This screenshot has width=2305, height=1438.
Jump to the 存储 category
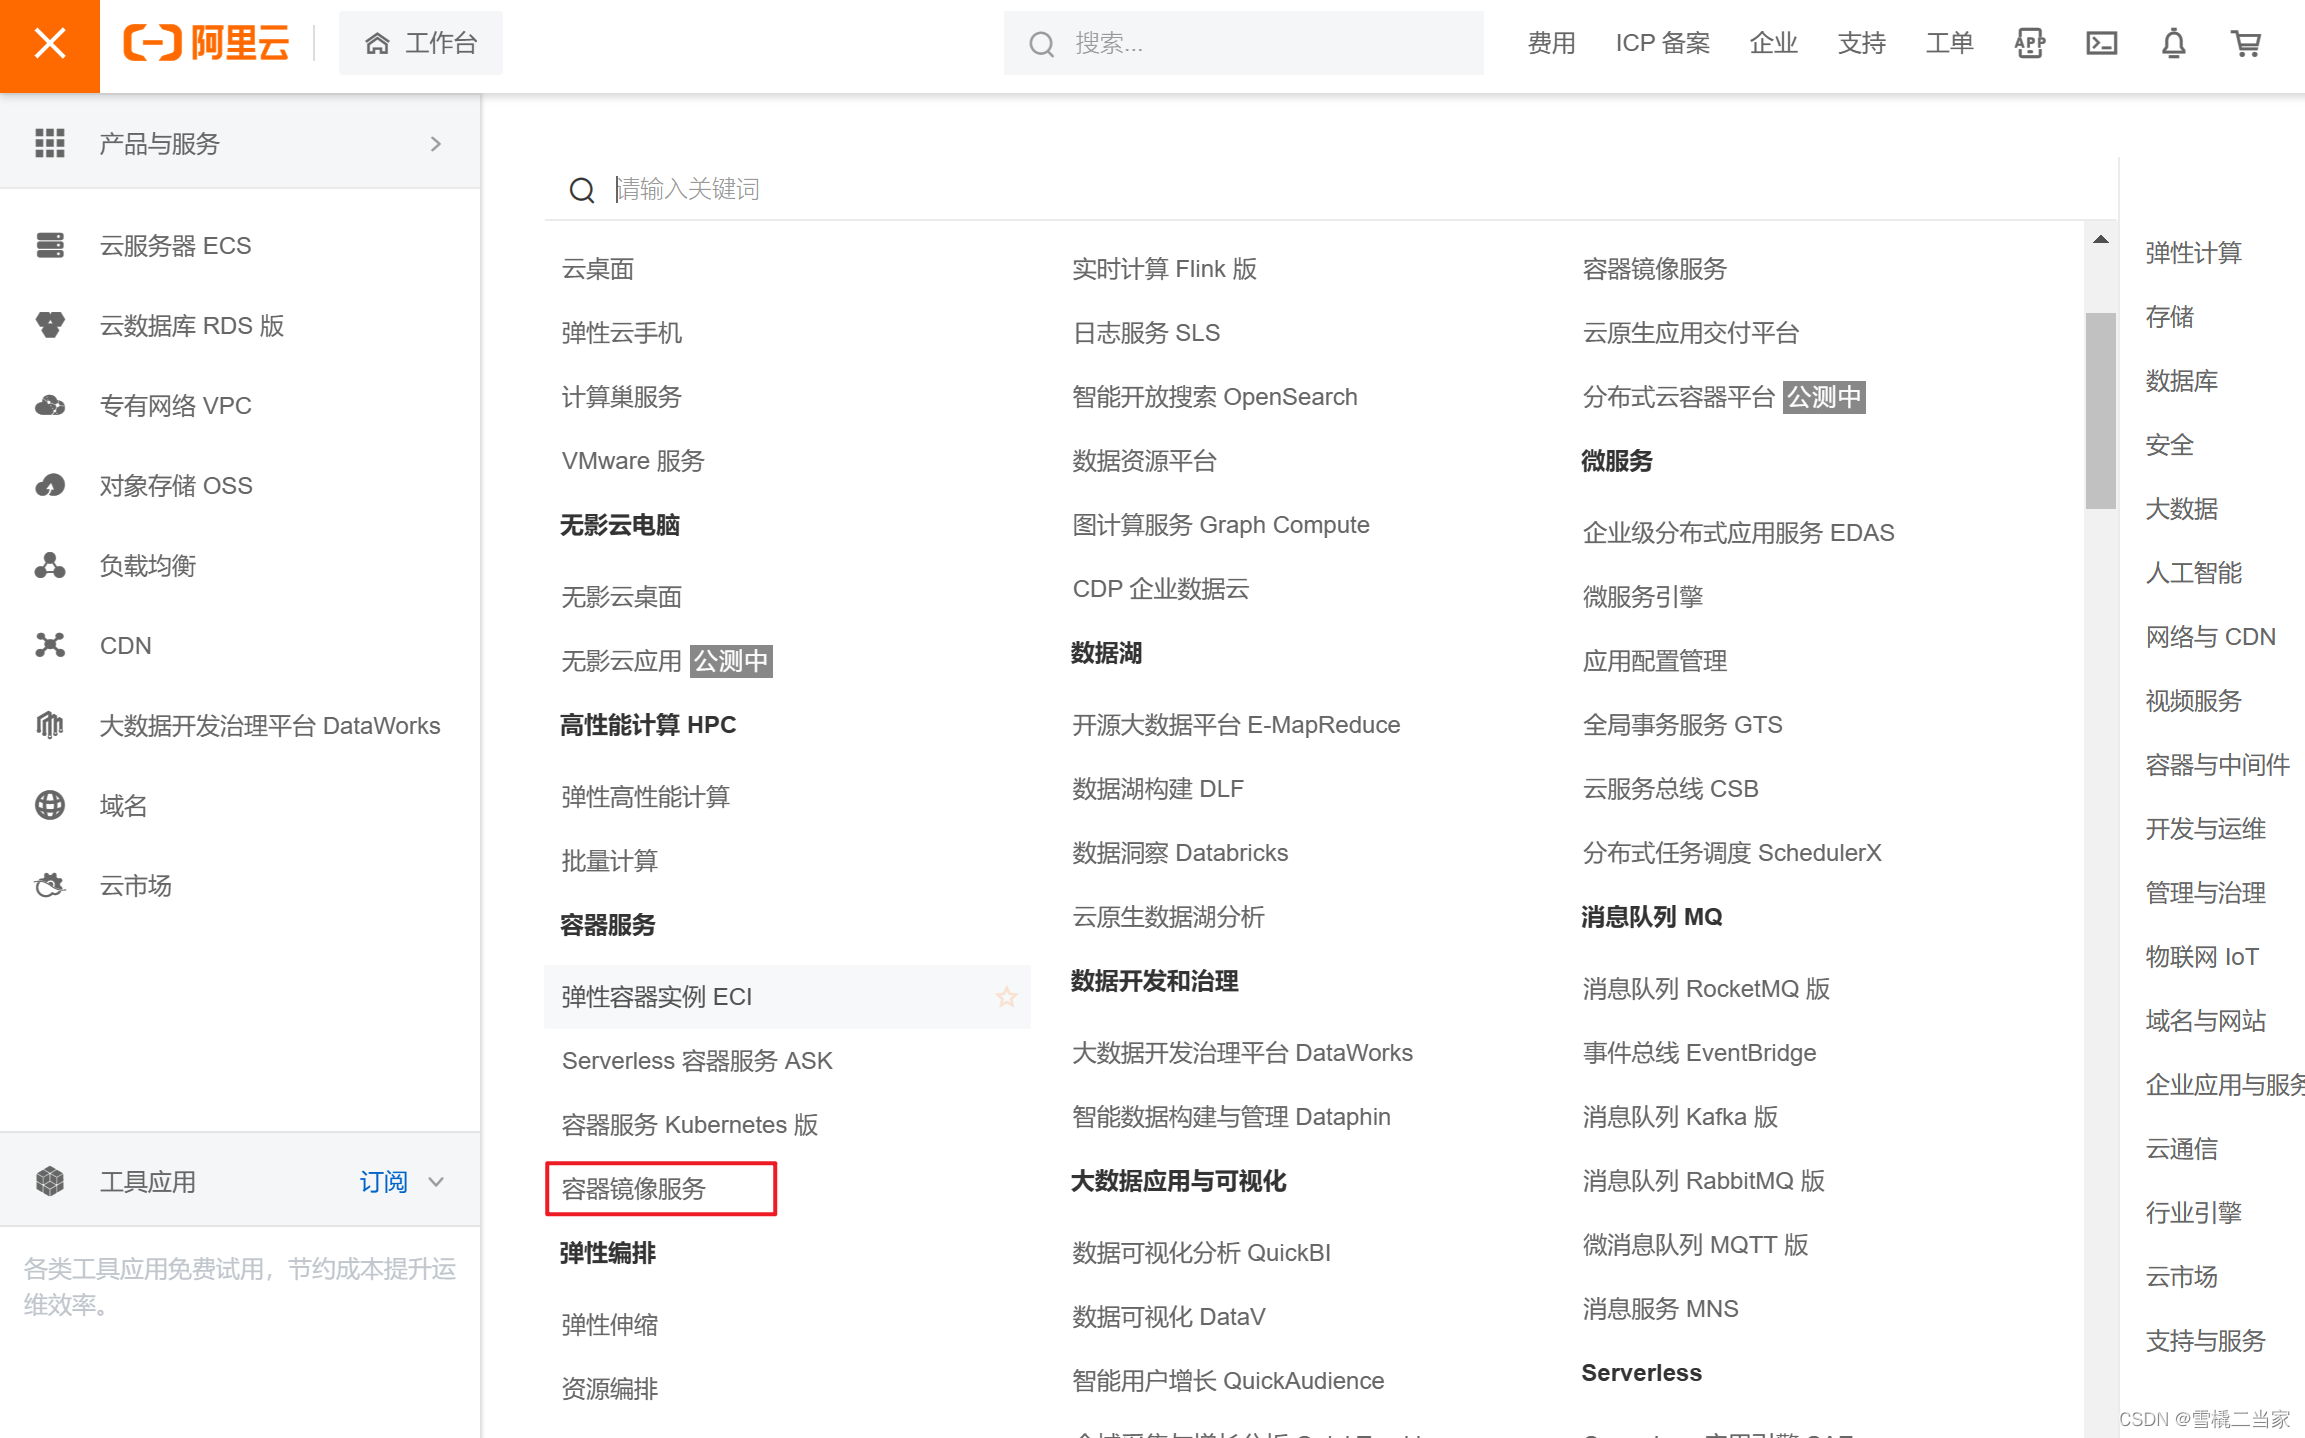[x=2170, y=317]
